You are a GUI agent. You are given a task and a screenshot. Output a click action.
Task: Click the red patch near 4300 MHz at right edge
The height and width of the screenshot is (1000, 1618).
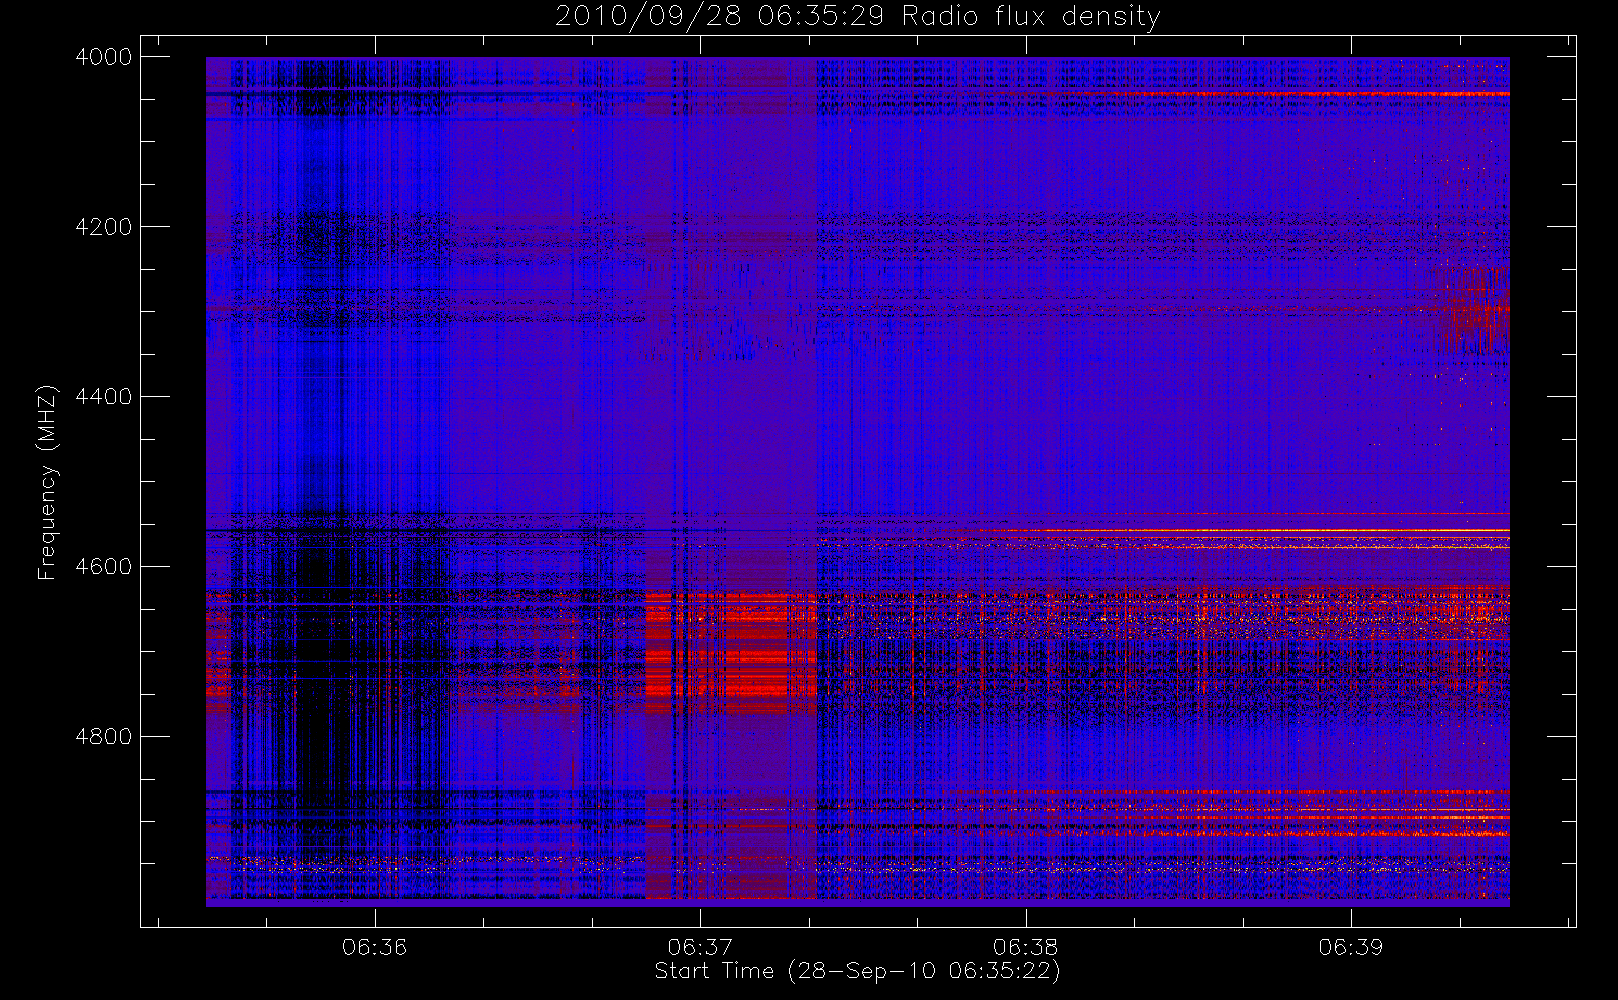1474,310
